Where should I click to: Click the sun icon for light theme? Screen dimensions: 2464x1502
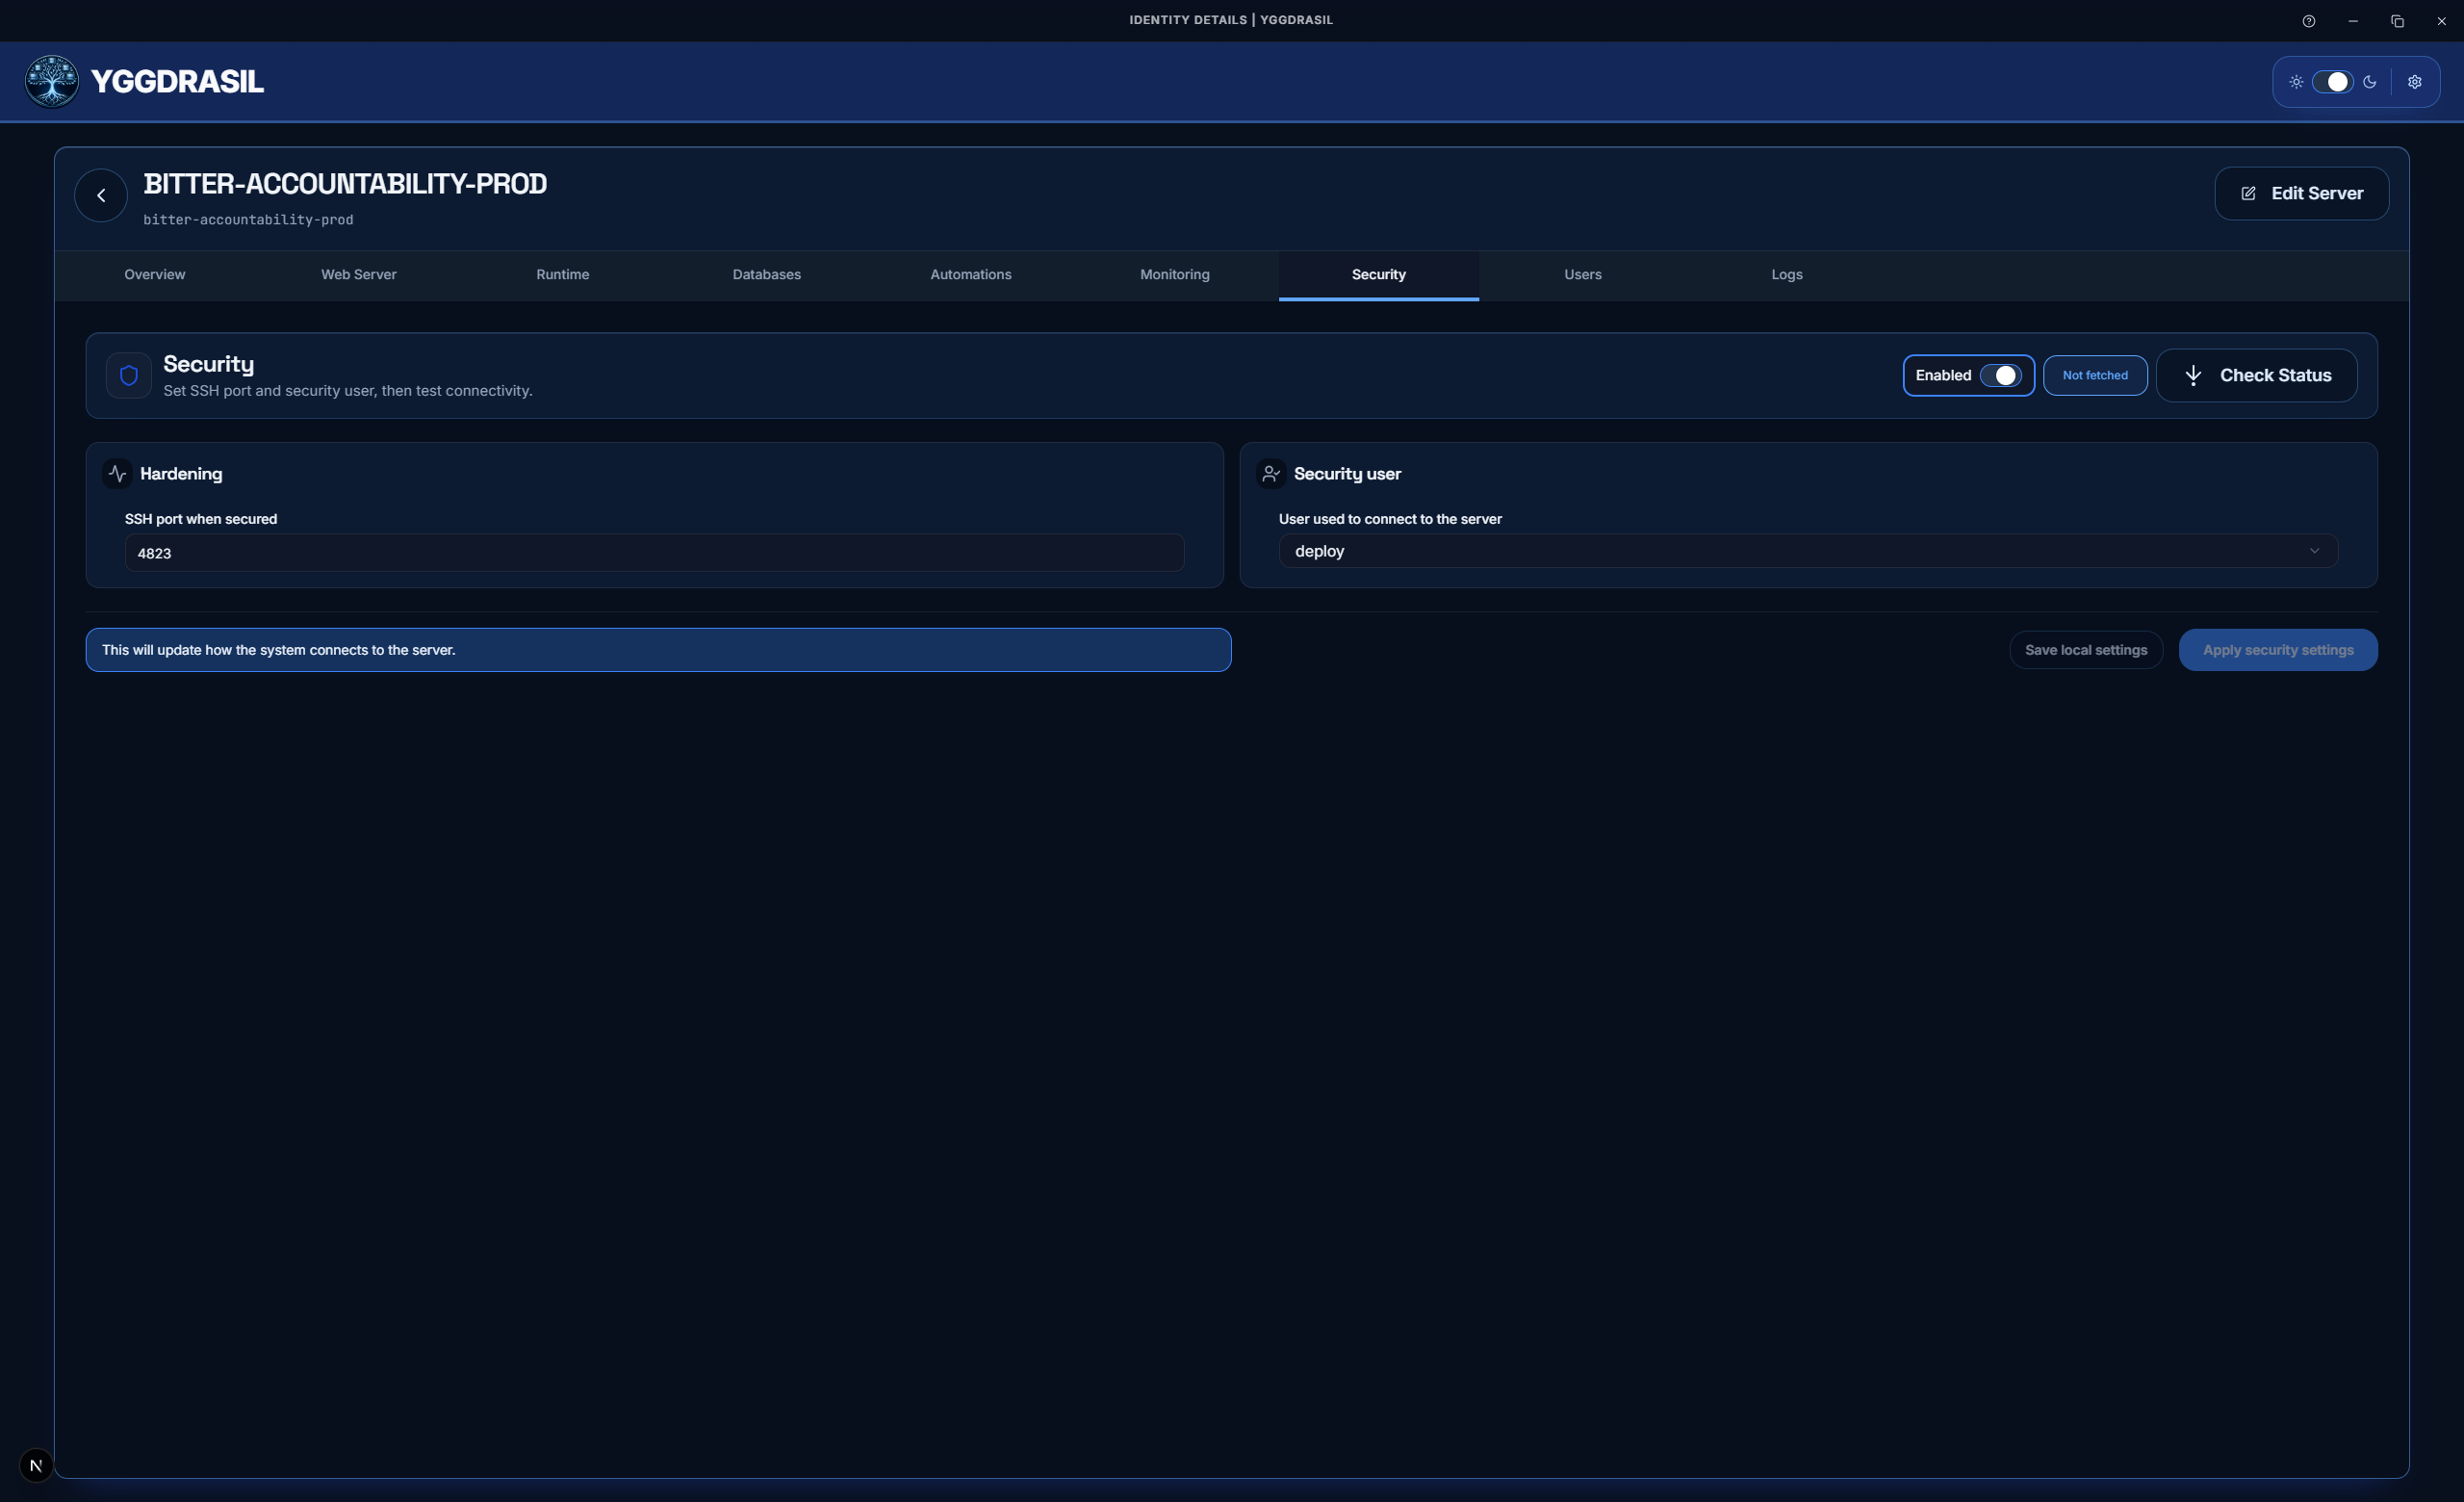tap(2296, 82)
